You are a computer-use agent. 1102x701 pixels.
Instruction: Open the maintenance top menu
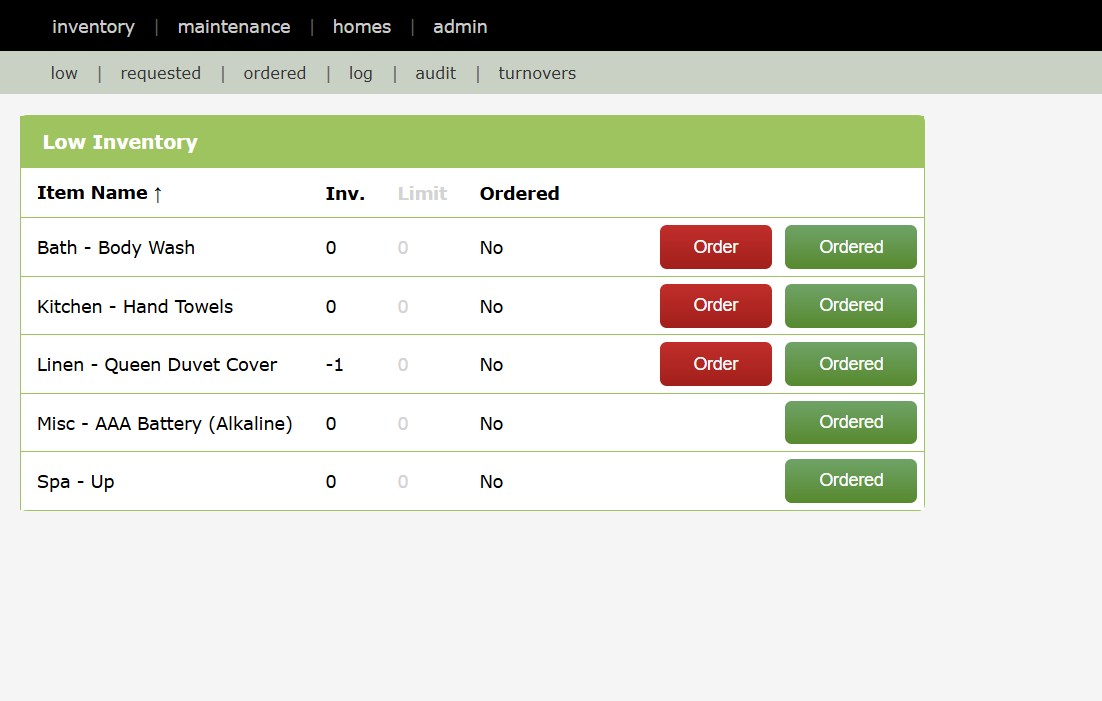tap(234, 27)
